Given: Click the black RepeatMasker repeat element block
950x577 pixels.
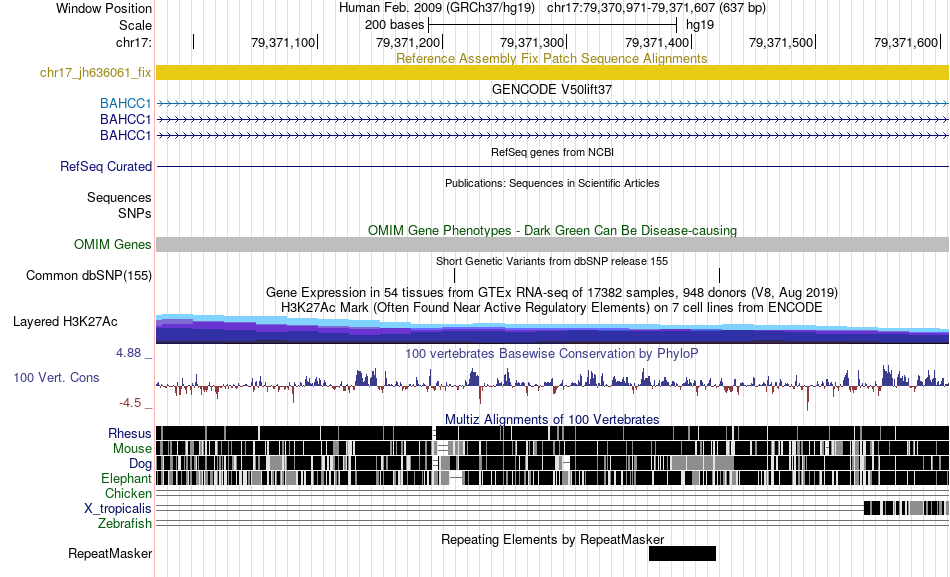Looking at the screenshot, I should click(682, 553).
